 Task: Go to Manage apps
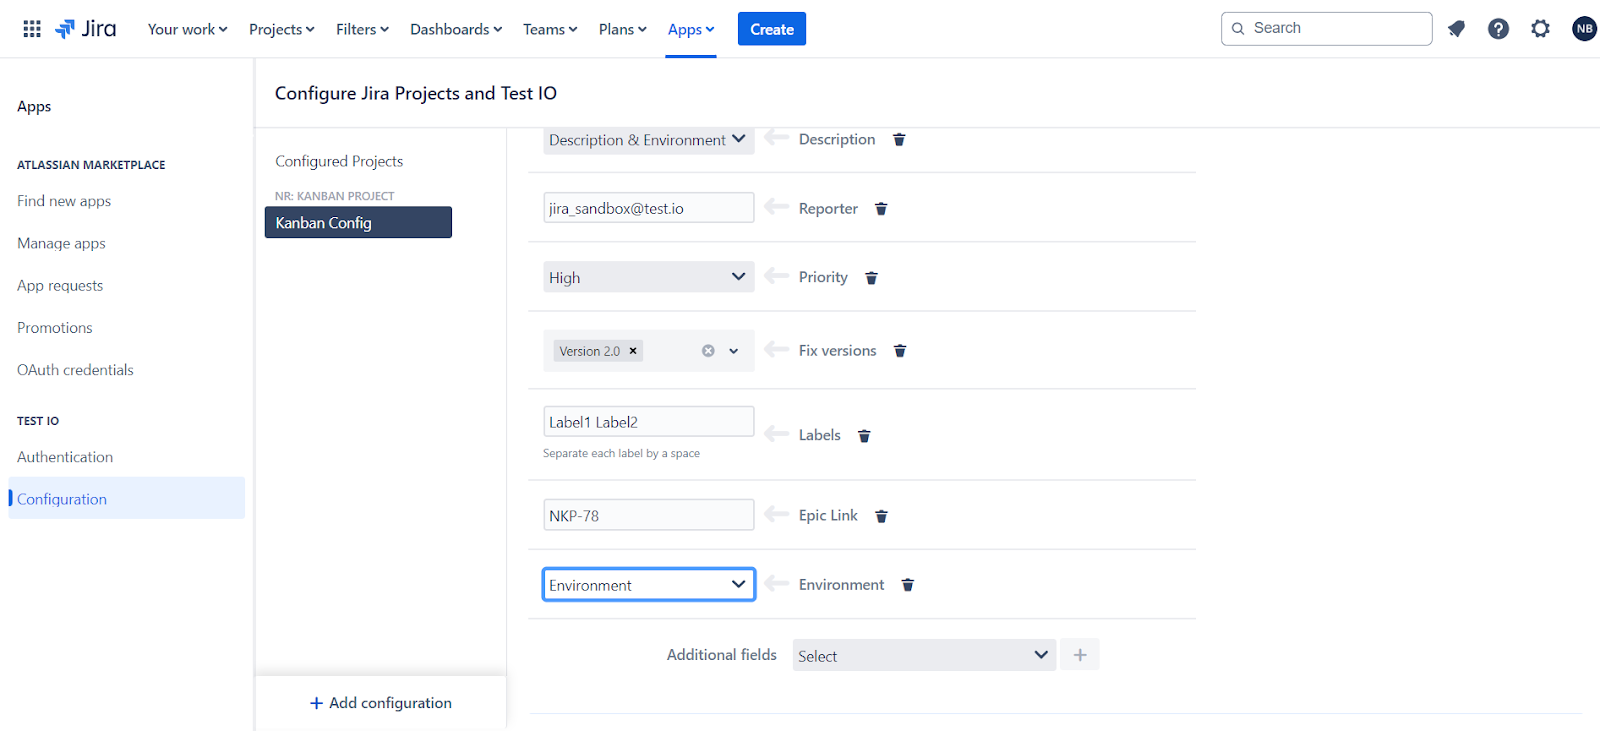[x=61, y=243]
